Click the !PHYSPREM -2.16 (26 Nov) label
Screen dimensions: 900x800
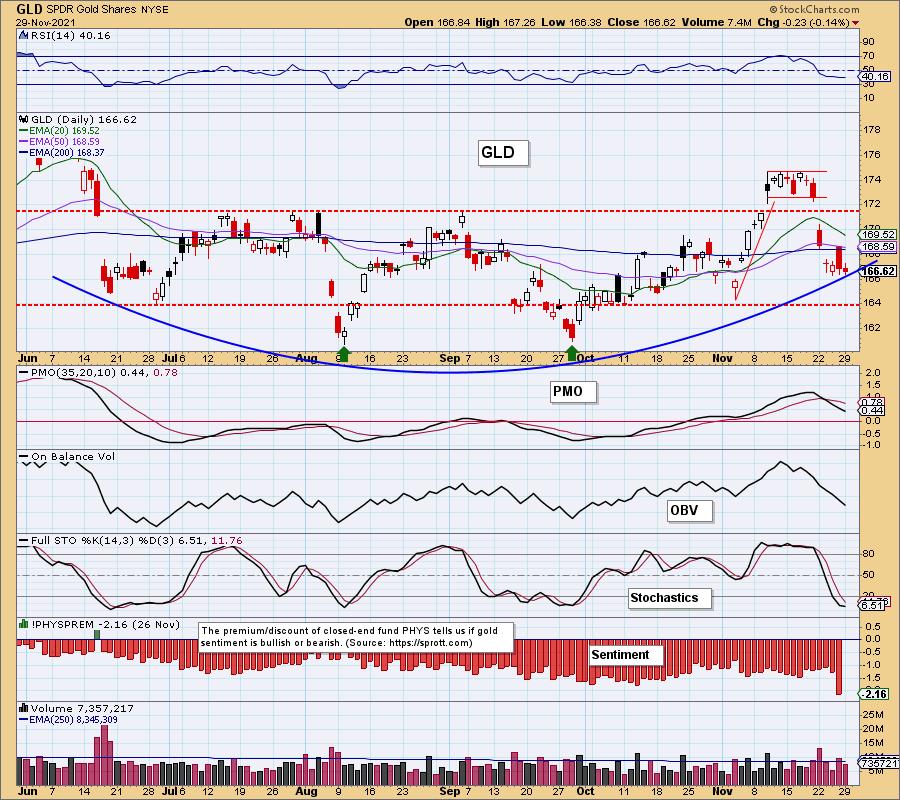pos(105,624)
